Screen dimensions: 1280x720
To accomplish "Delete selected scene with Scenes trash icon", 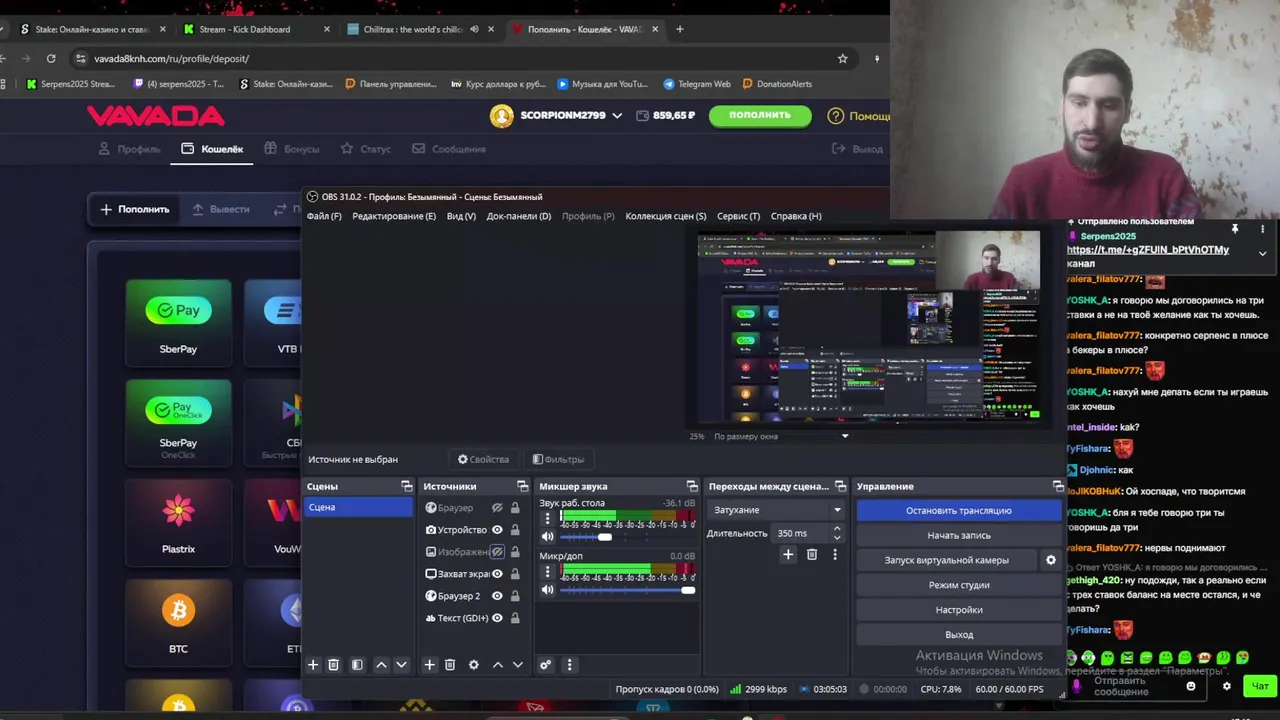I will (x=334, y=665).
